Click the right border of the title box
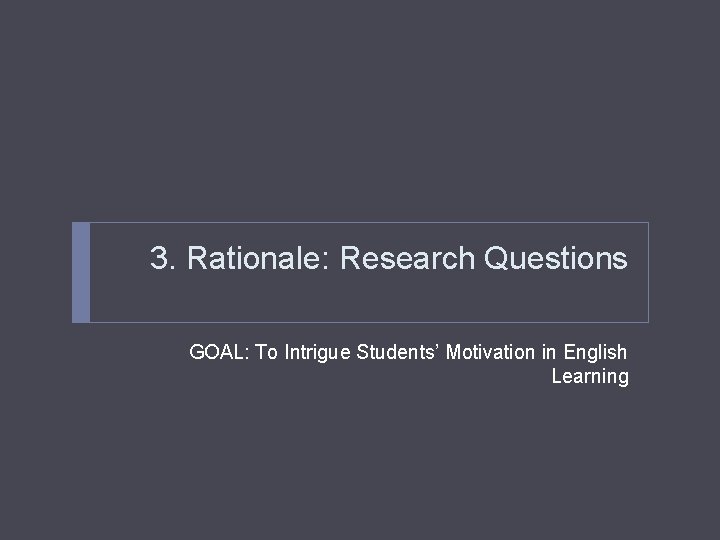The height and width of the screenshot is (540, 720). tap(648, 272)
